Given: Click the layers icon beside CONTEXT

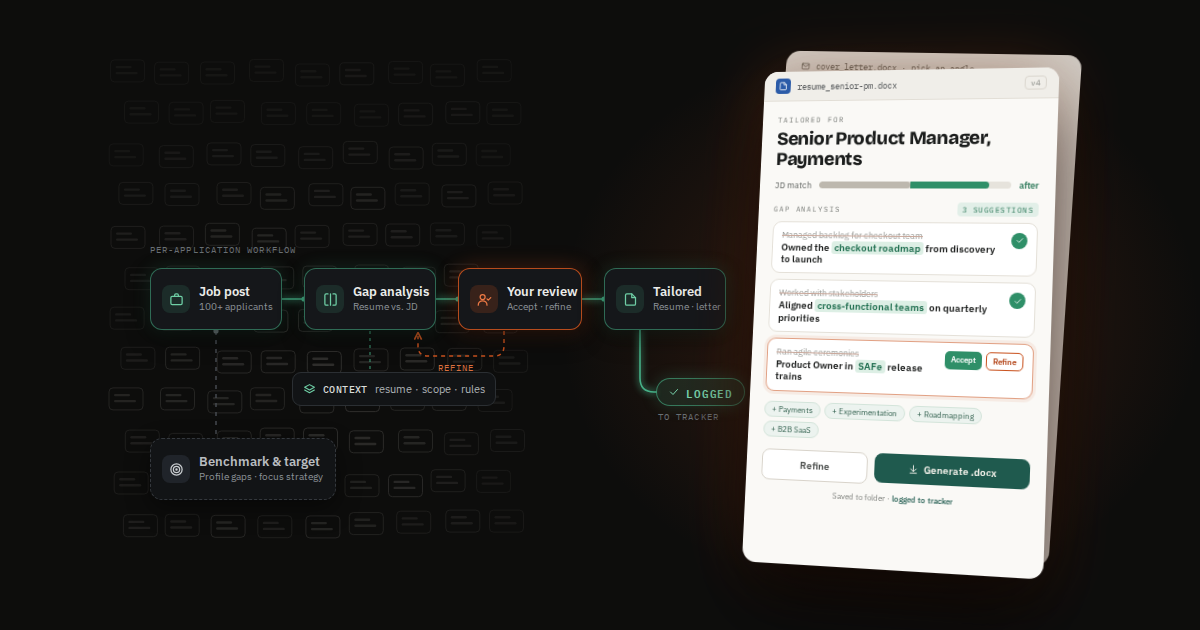Looking at the screenshot, I should point(310,389).
